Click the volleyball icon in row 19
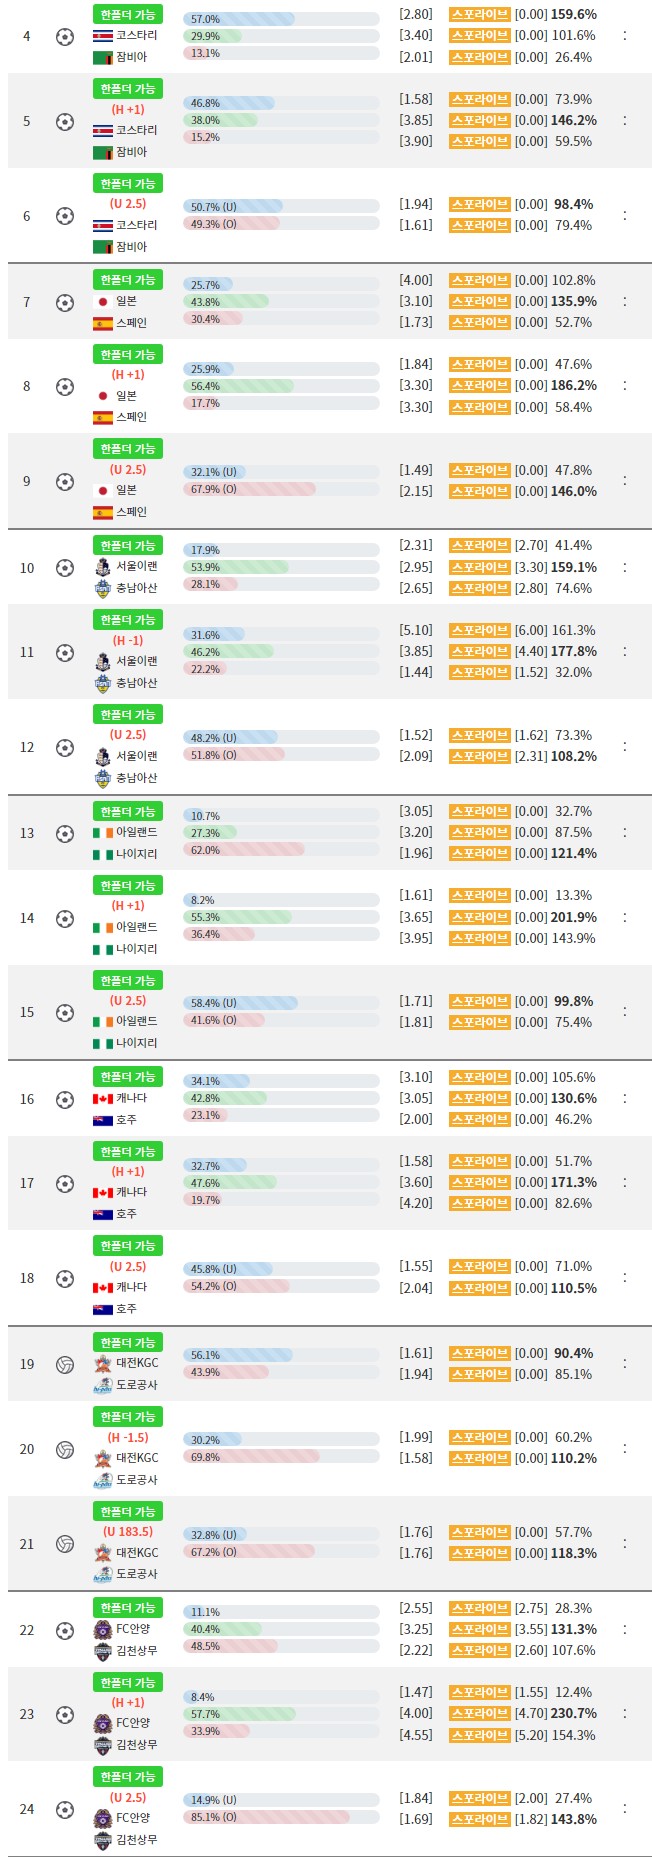652x1857 pixels. 65,1364
